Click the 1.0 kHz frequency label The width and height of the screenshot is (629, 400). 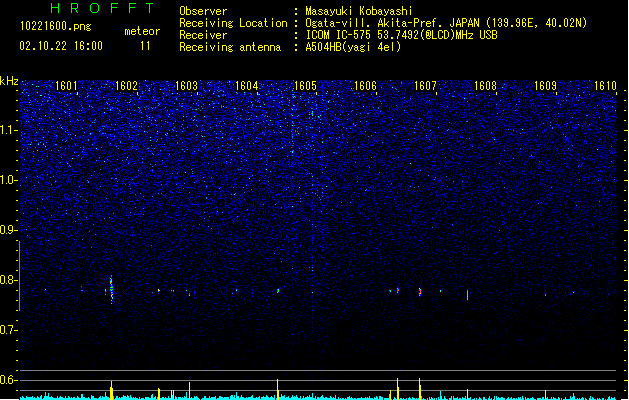pos(9,180)
